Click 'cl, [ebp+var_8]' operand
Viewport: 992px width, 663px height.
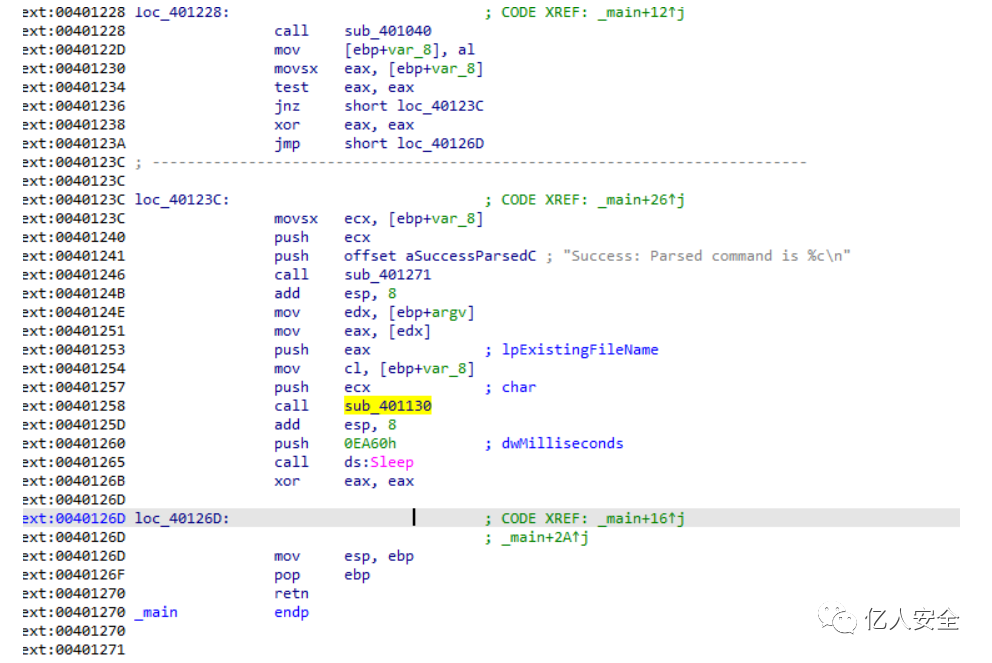coord(409,368)
